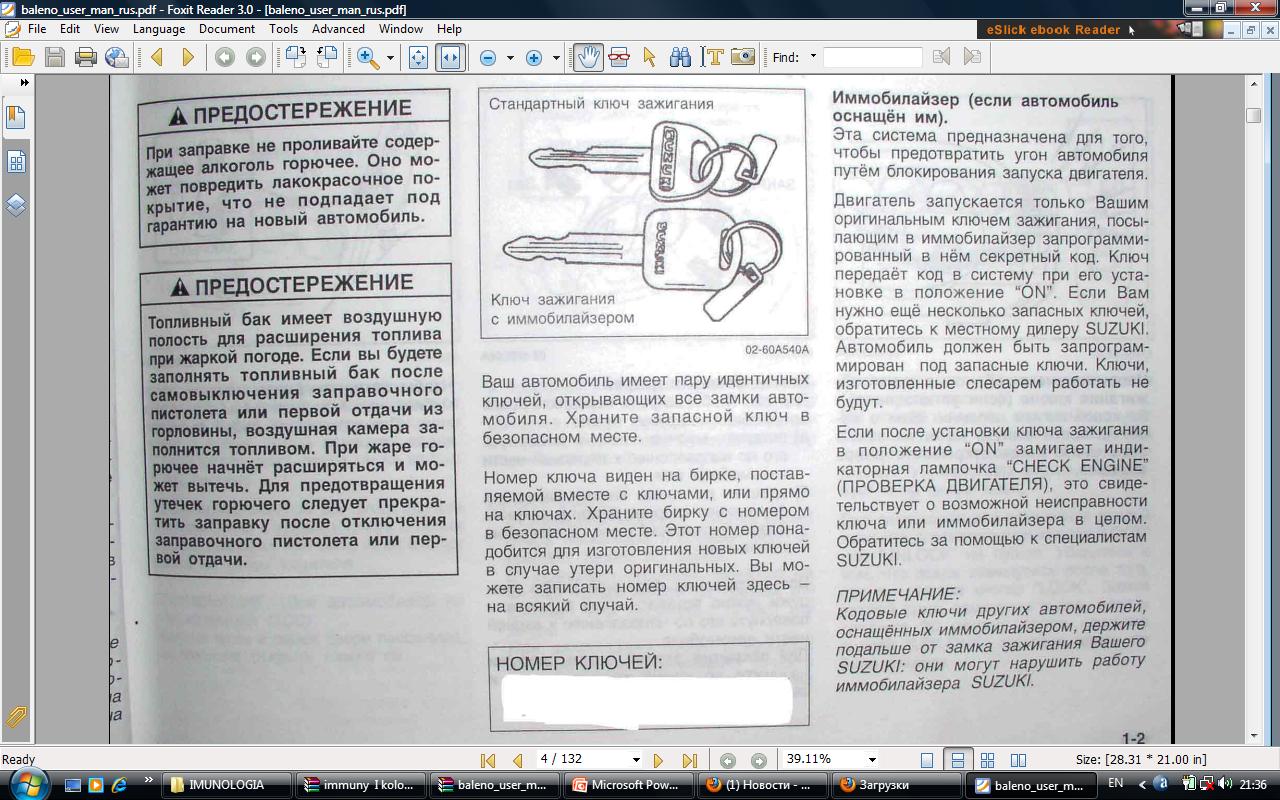
Task: Open the Find options dropdown arrow
Action: (813, 57)
